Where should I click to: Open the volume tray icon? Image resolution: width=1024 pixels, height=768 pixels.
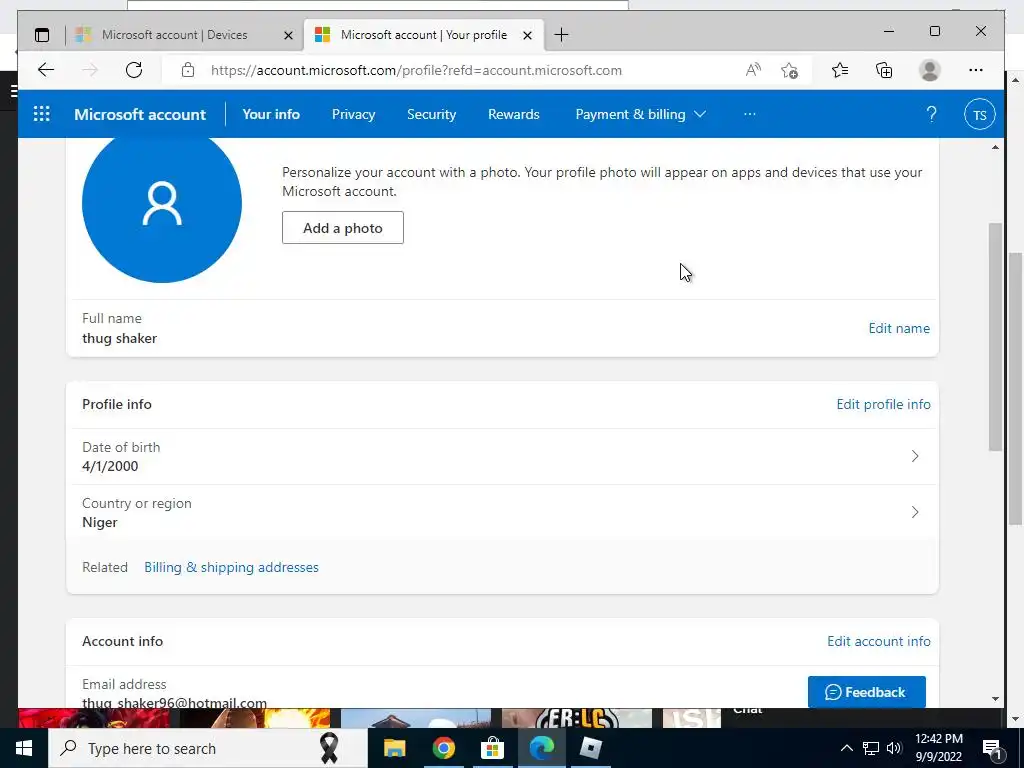tap(894, 748)
